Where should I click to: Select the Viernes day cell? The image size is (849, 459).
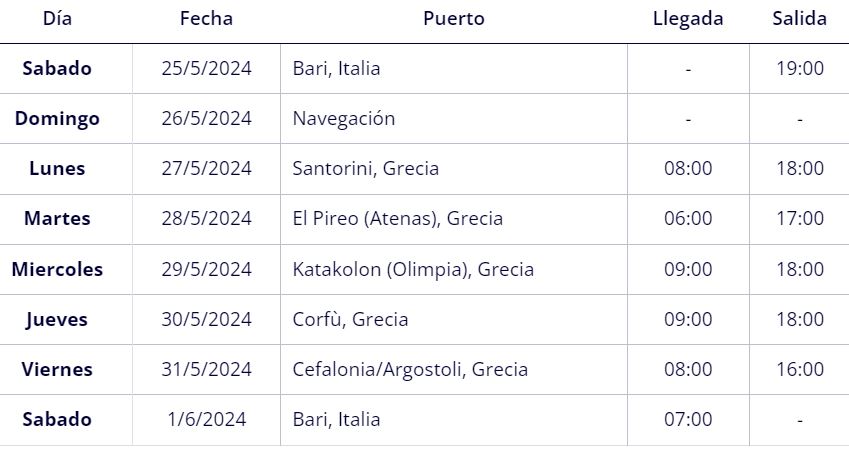(x=57, y=369)
